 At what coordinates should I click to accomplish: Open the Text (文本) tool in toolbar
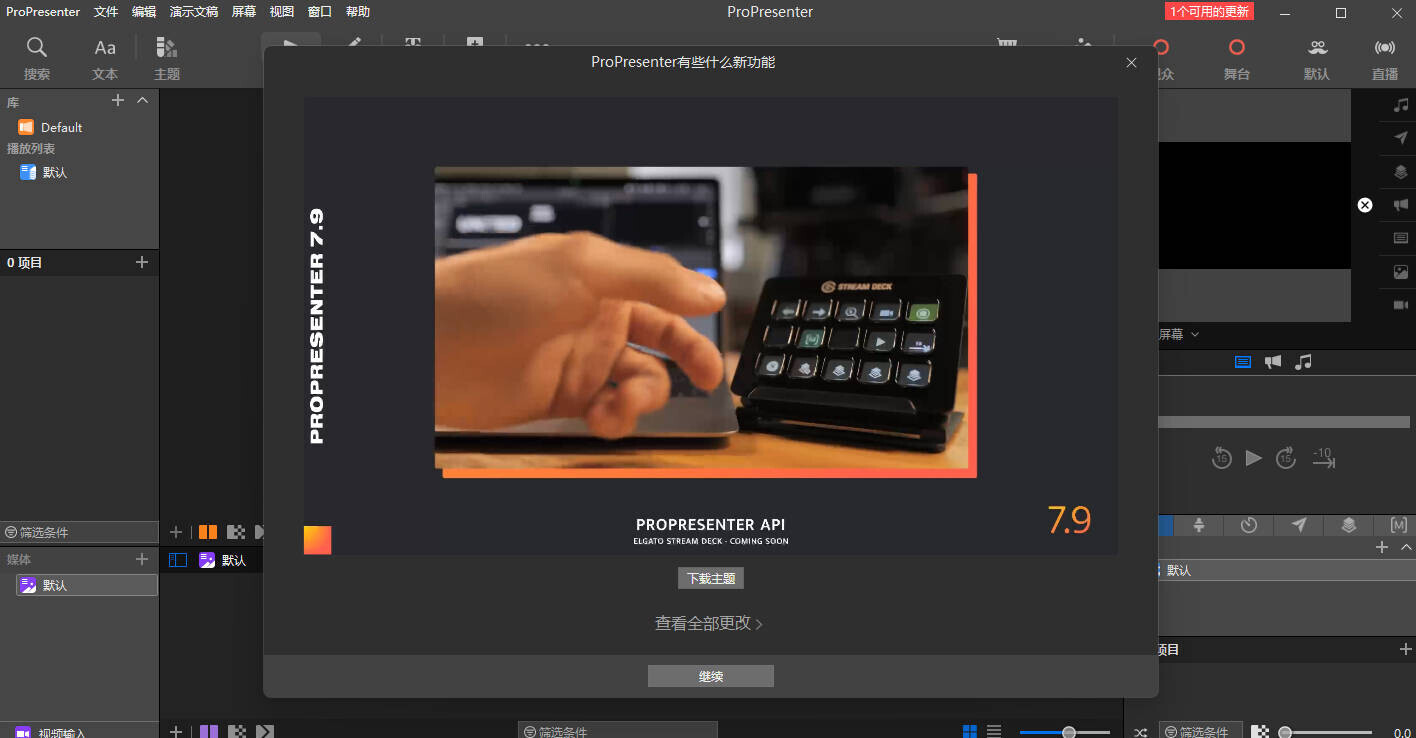click(105, 58)
